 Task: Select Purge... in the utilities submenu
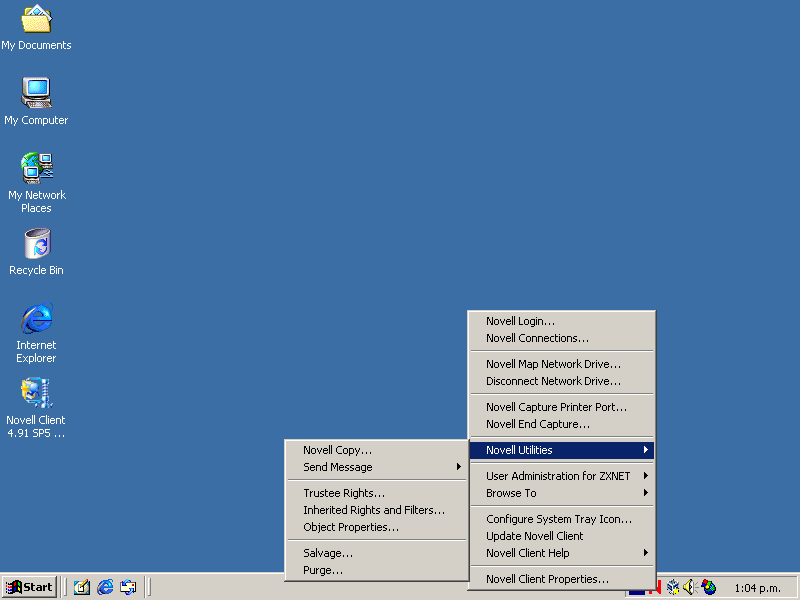tap(377, 570)
